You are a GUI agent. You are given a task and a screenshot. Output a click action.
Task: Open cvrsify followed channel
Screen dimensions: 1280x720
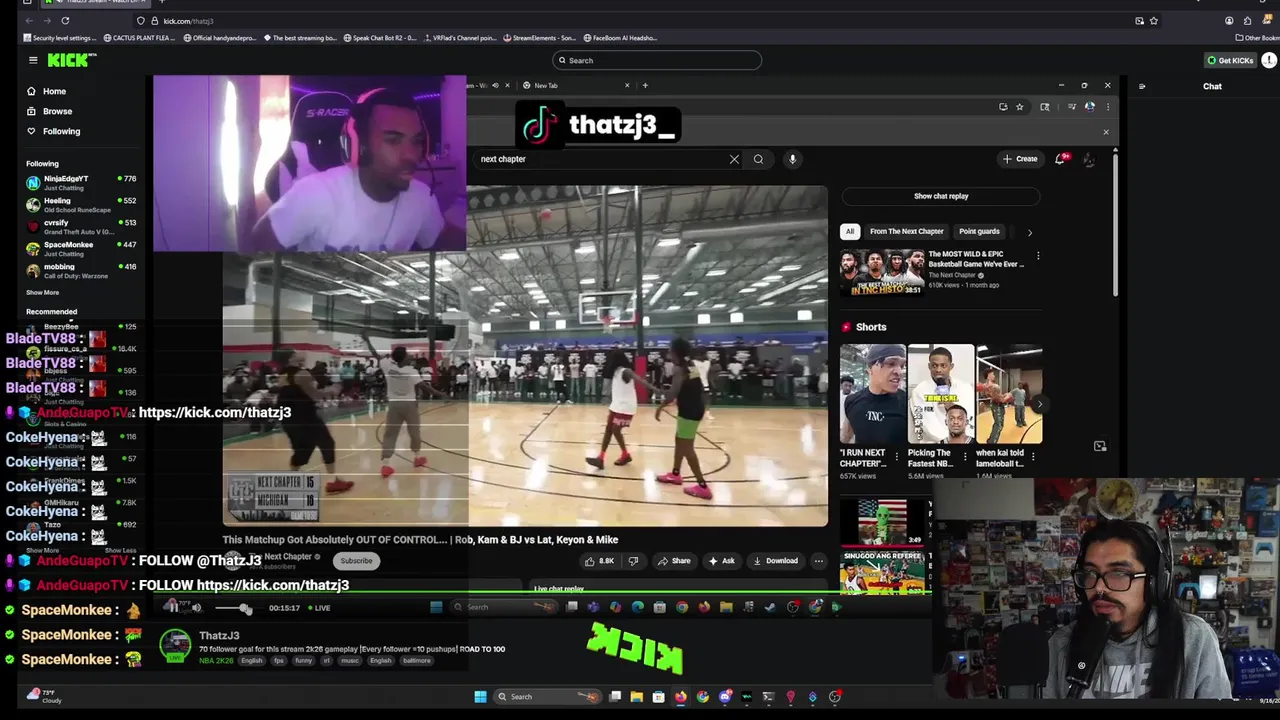tap(80, 226)
